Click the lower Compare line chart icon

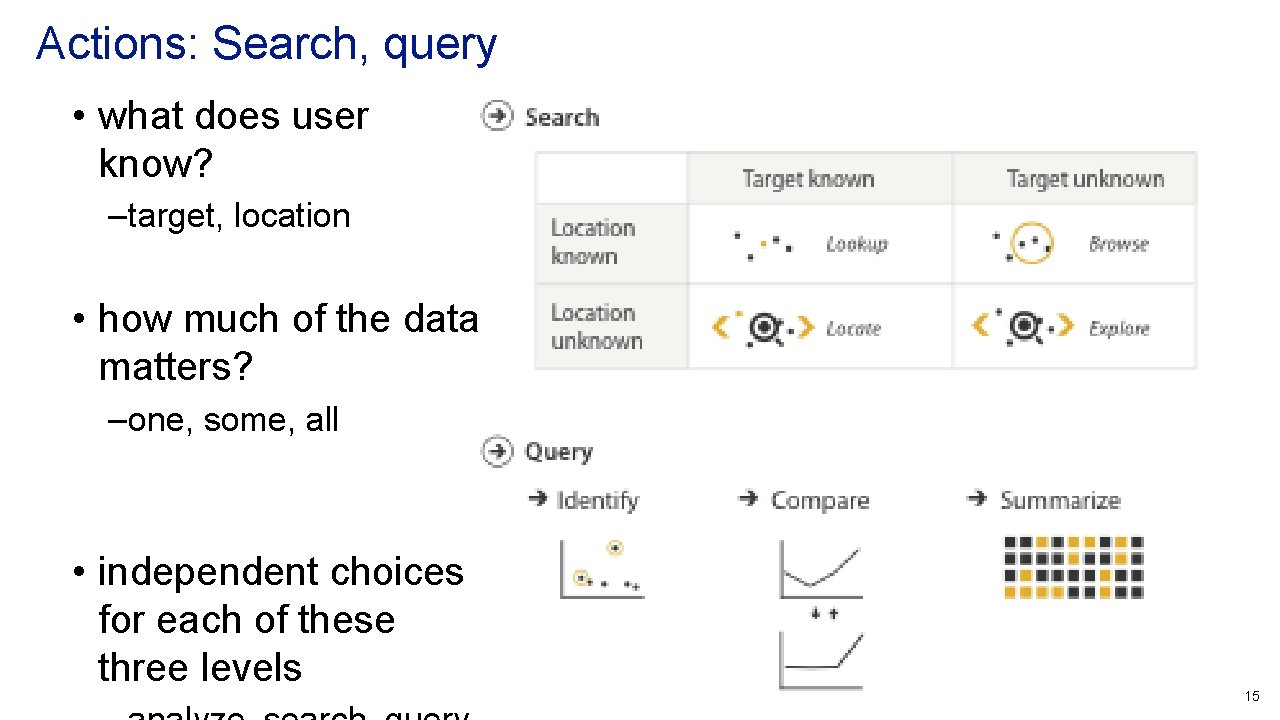click(x=820, y=660)
